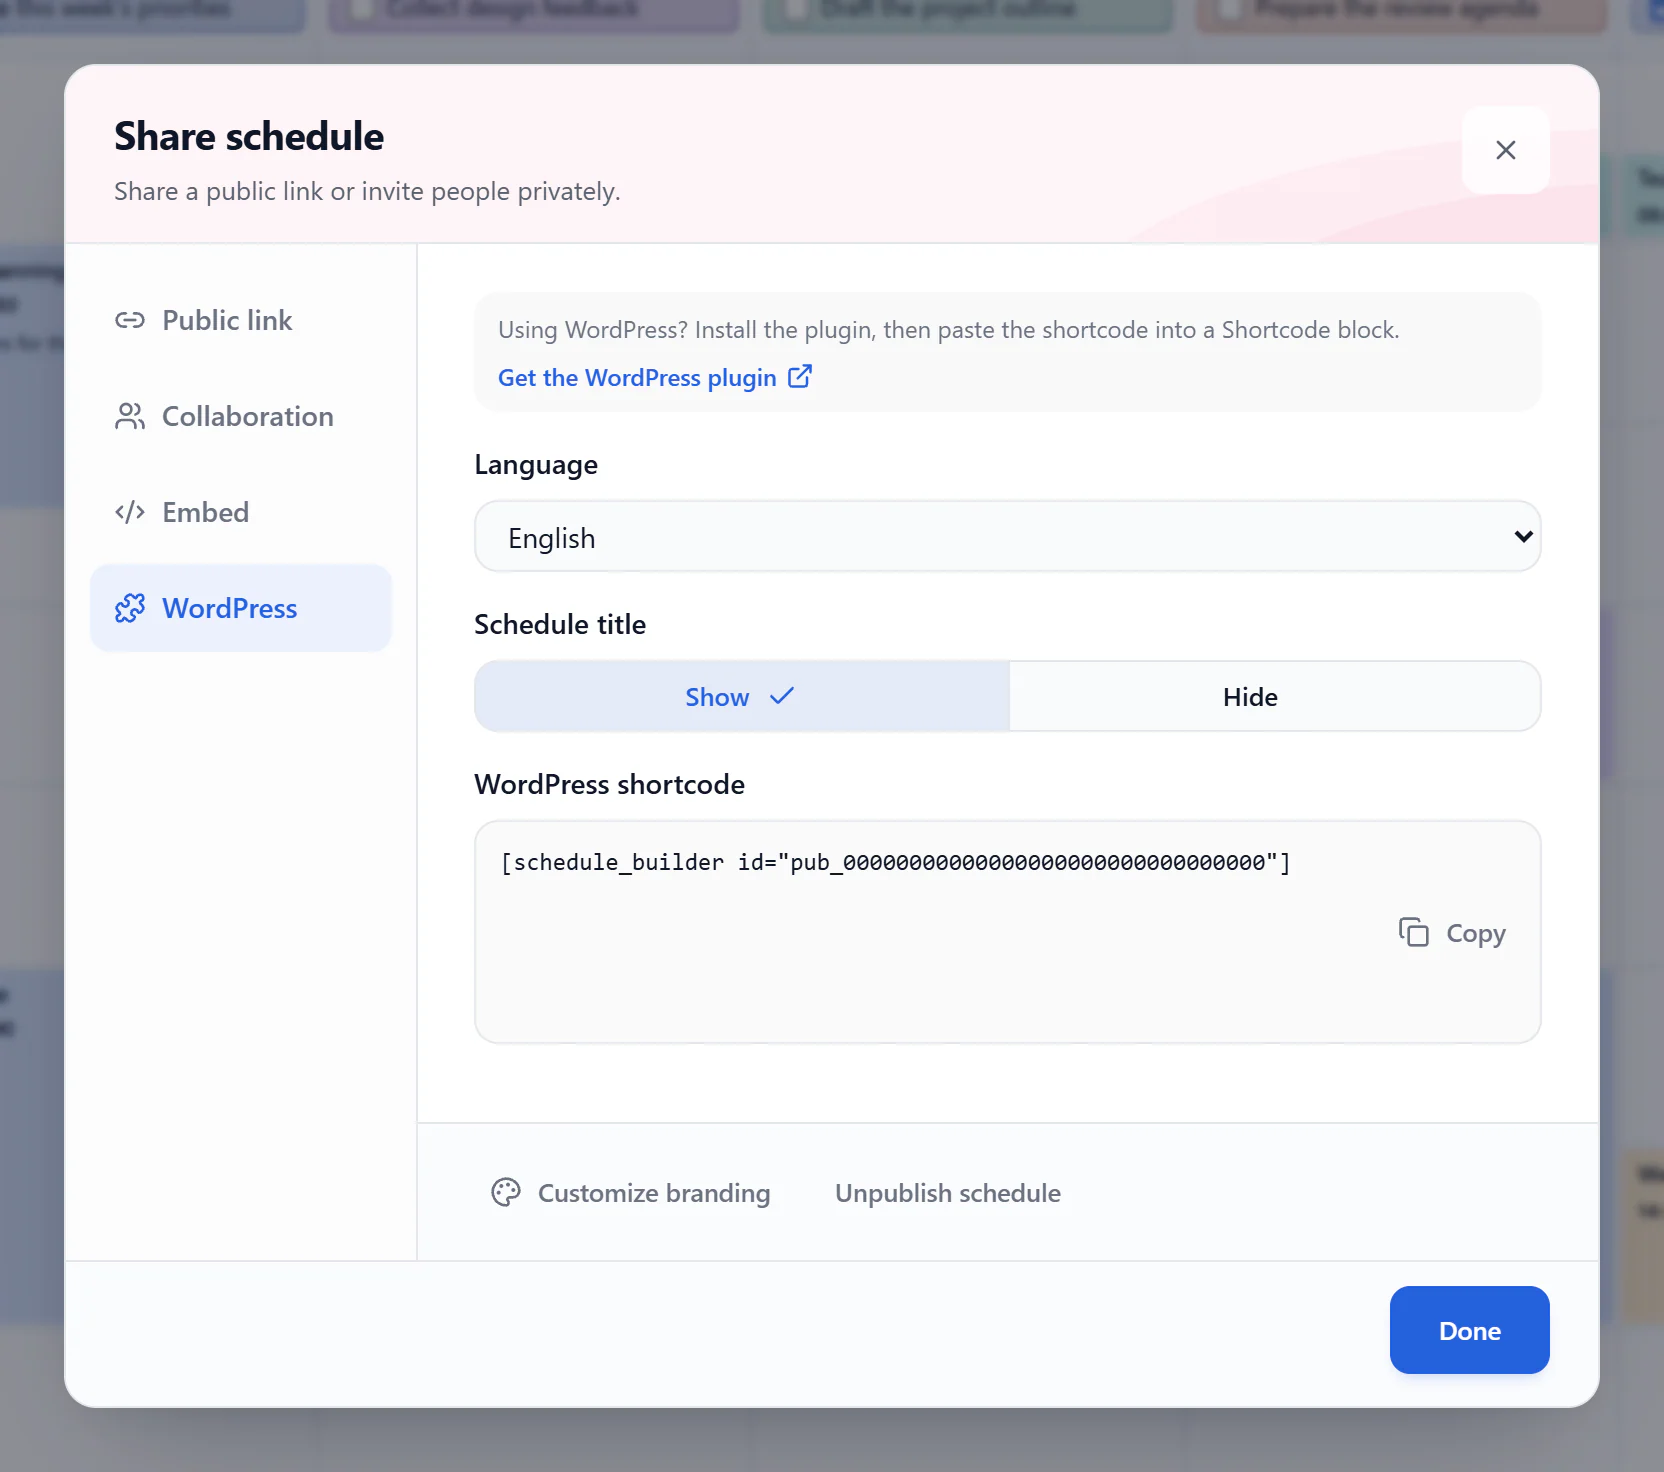Choose Show for schedule title
1664x1472 pixels.
pos(742,697)
